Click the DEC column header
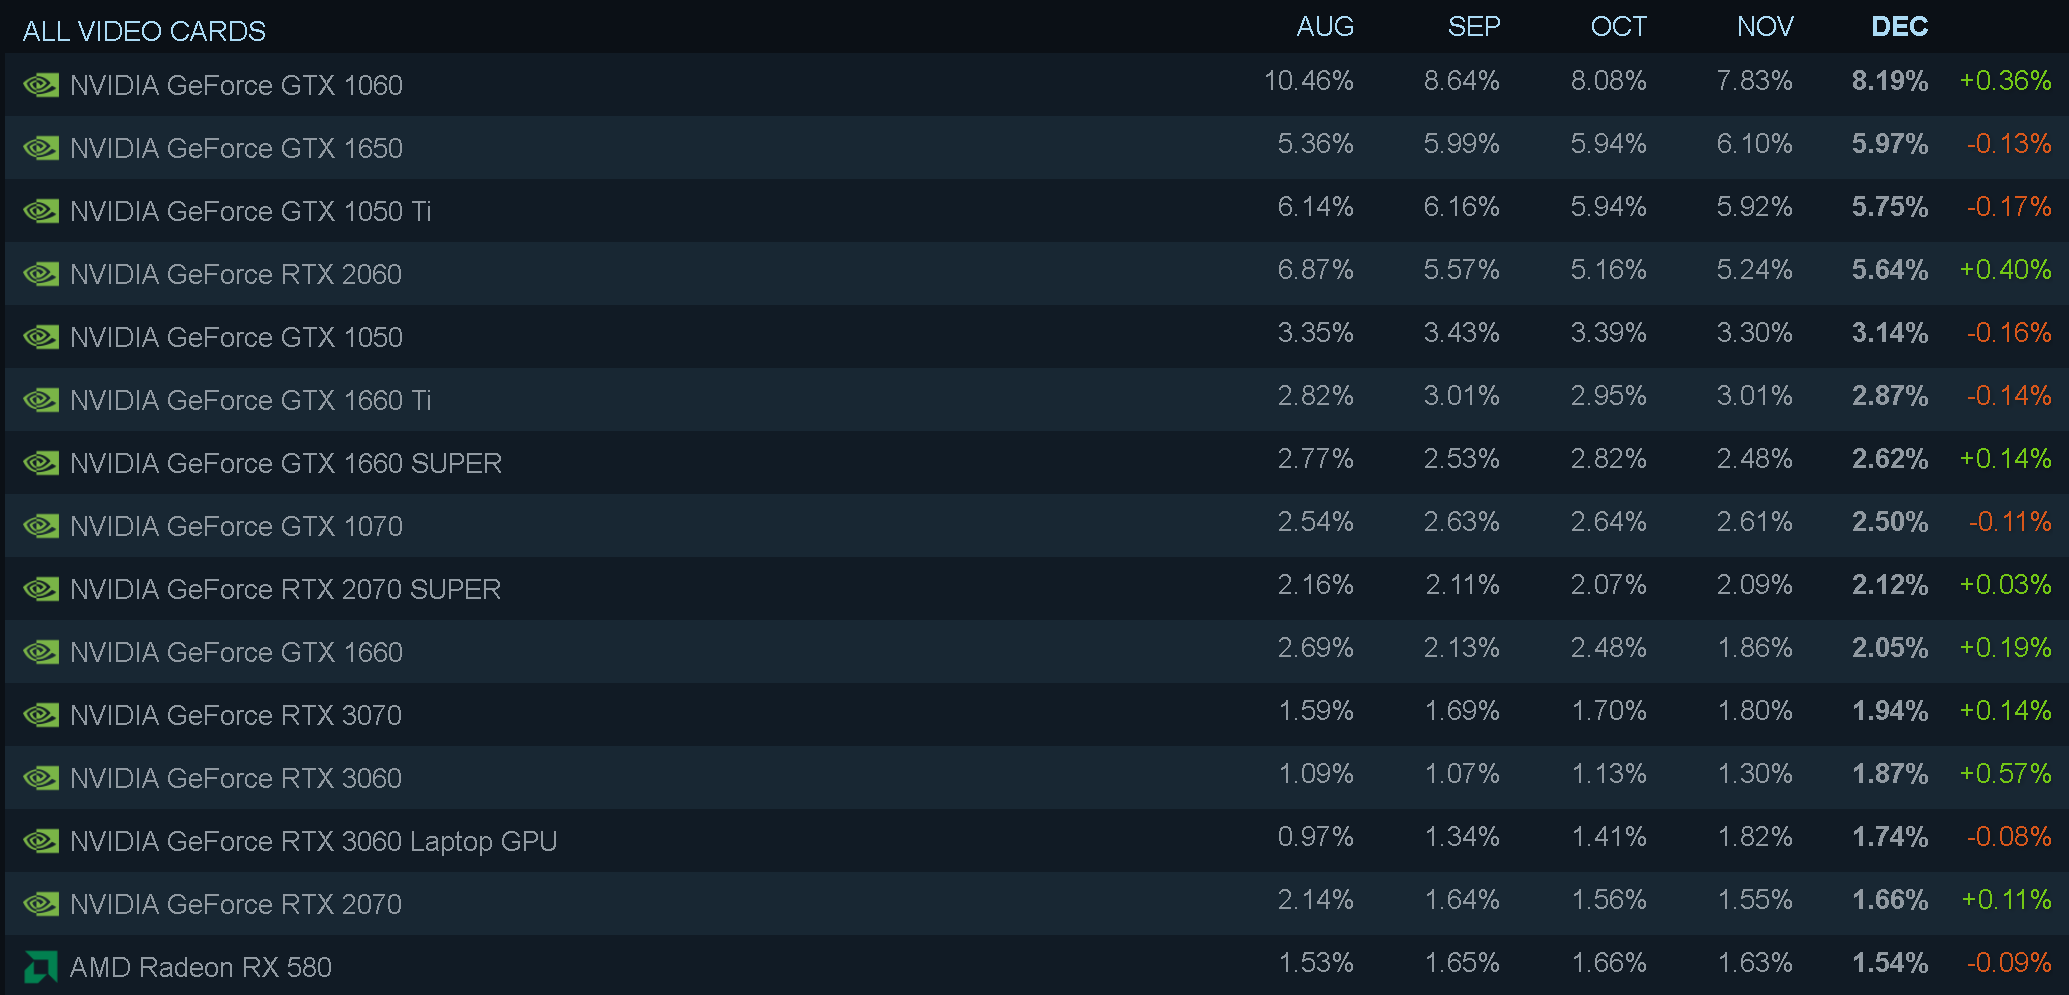Image resolution: width=2069 pixels, height=995 pixels. click(x=1899, y=27)
